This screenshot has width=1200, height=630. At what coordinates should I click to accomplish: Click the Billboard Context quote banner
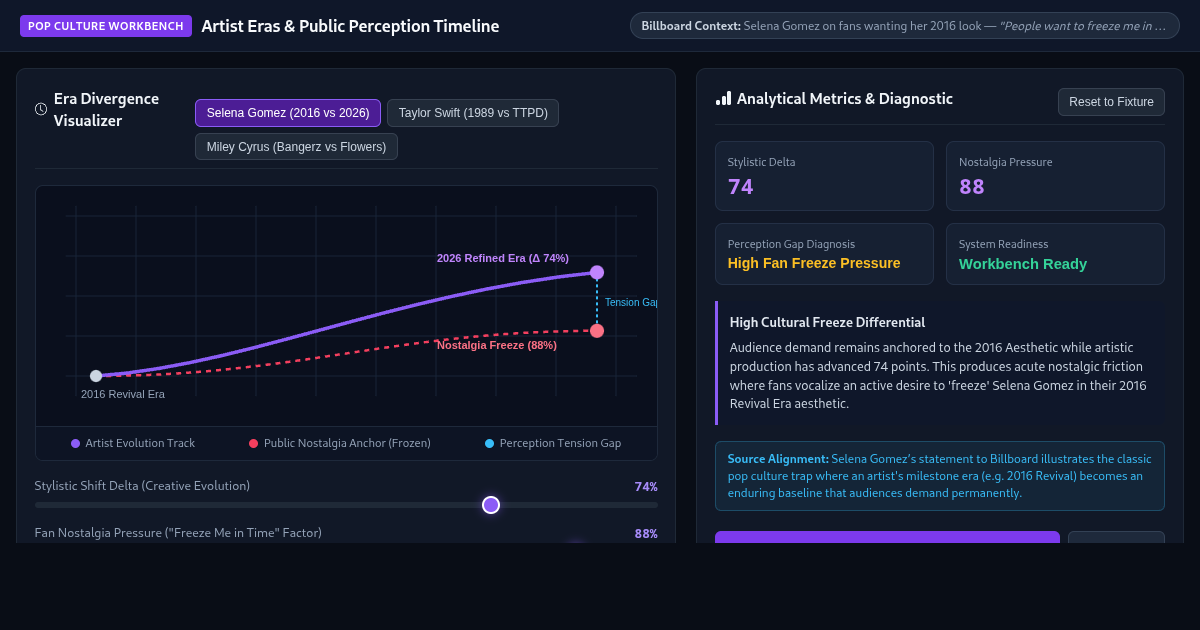(905, 26)
